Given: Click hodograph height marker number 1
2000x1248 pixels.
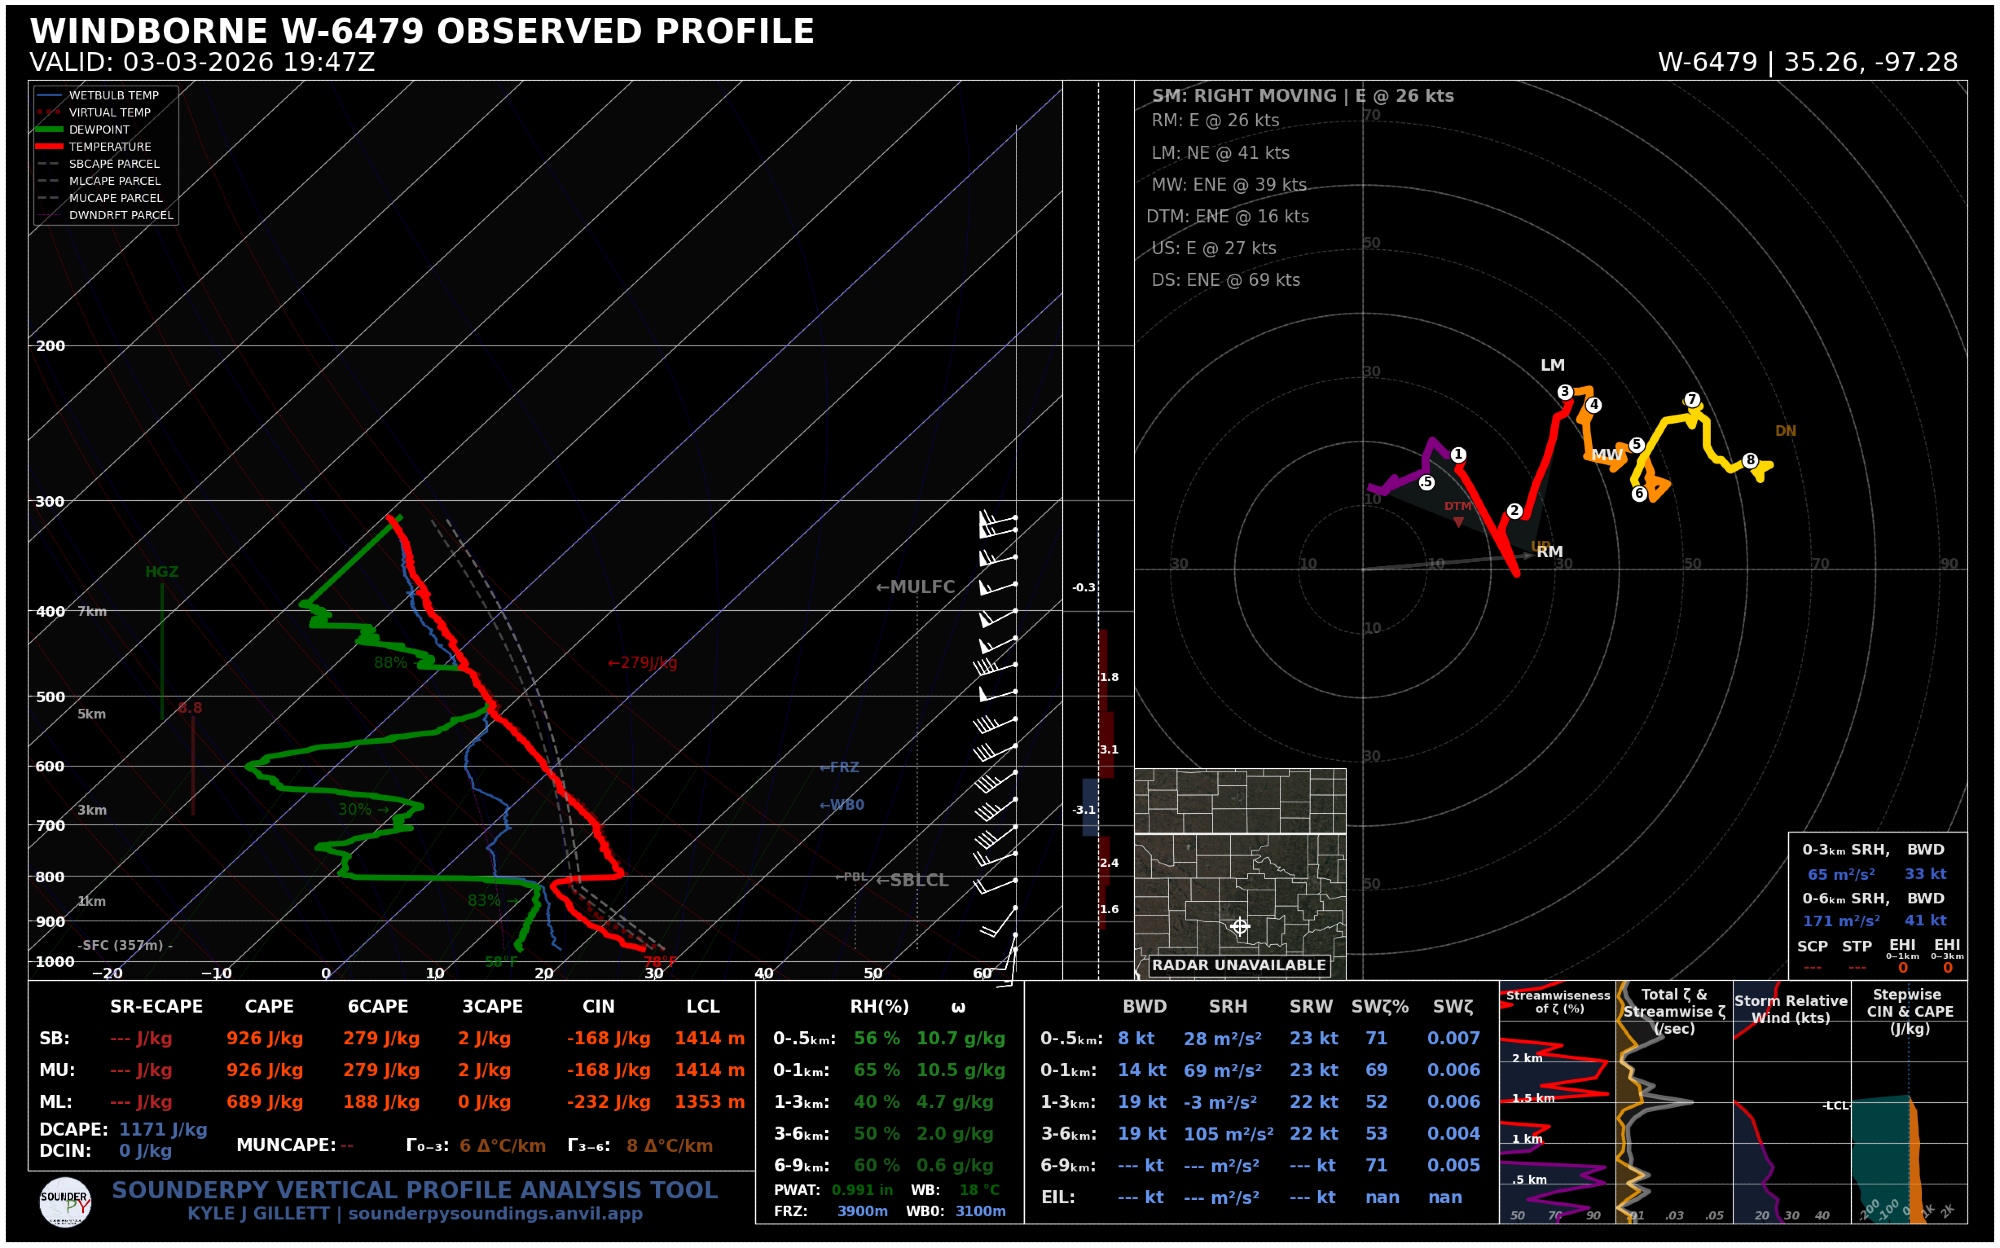Looking at the screenshot, I should point(1458,455).
